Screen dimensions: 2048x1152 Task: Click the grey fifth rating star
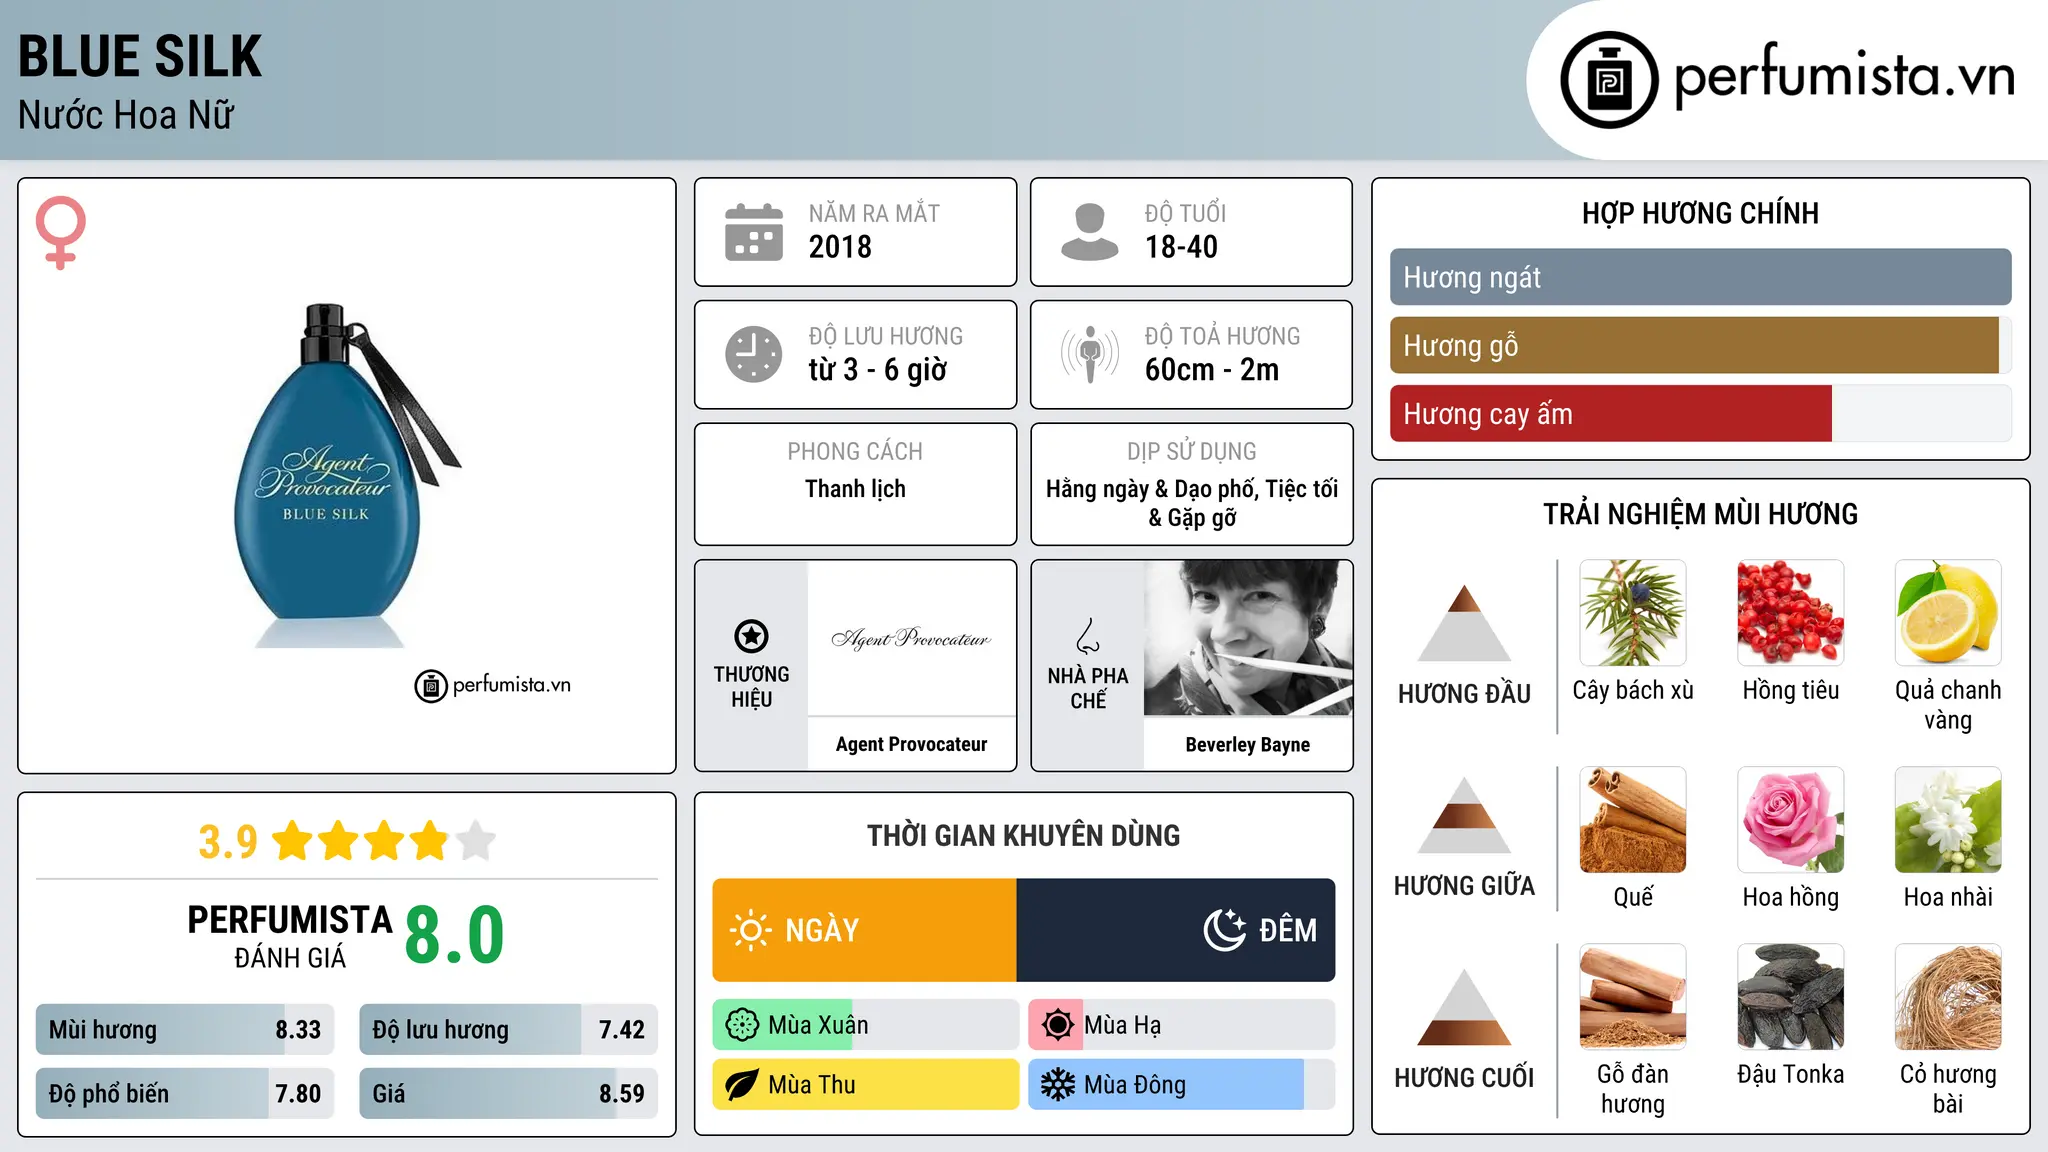(476, 841)
